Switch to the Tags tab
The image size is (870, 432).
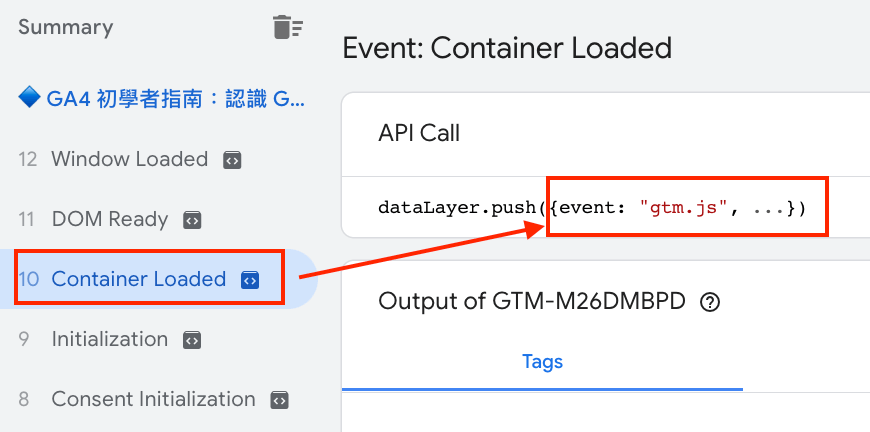click(542, 362)
